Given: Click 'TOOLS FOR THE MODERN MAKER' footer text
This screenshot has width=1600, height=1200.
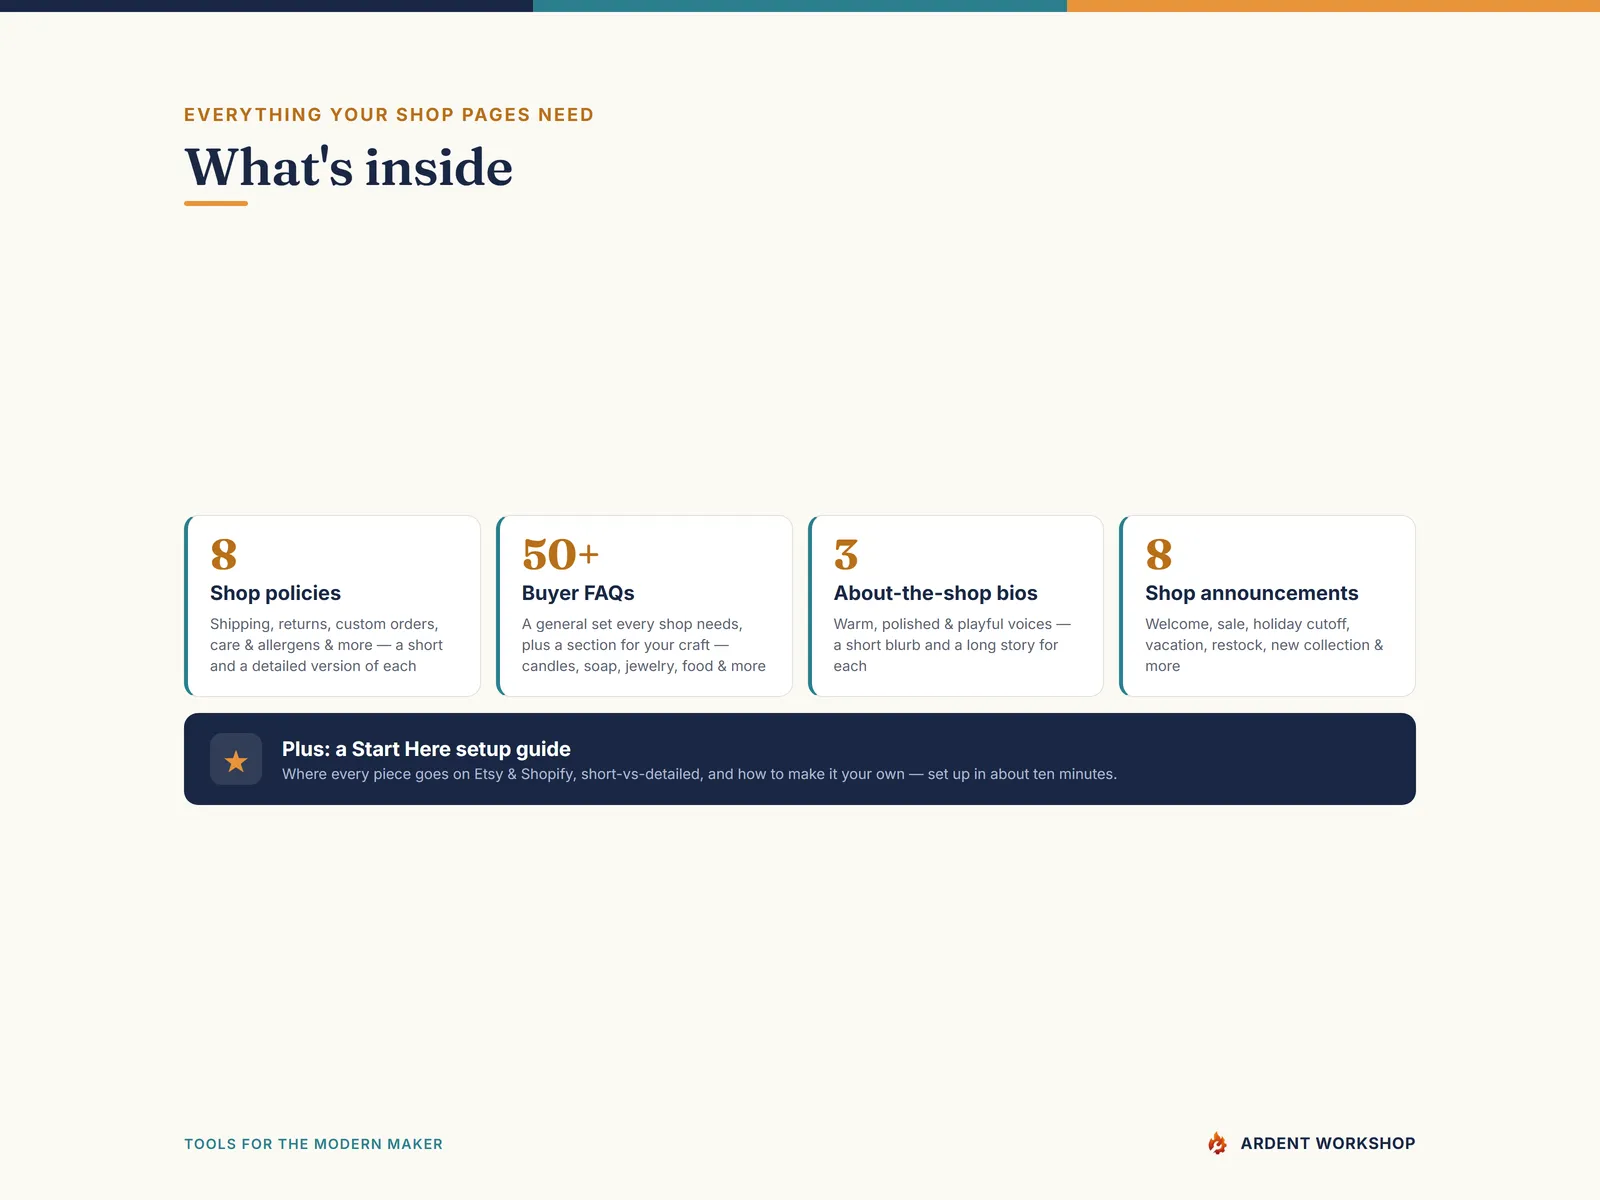Looking at the screenshot, I should tap(313, 1144).
